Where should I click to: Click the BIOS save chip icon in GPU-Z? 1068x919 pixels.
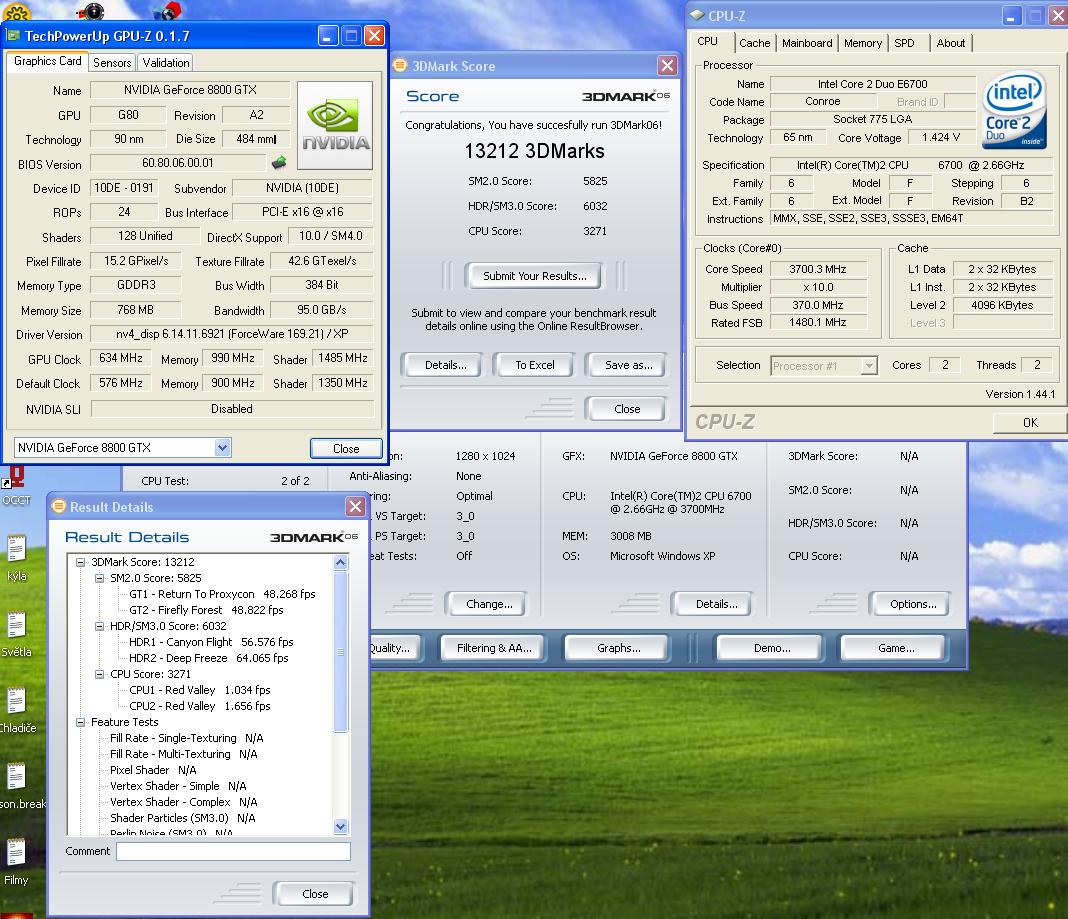(x=279, y=163)
